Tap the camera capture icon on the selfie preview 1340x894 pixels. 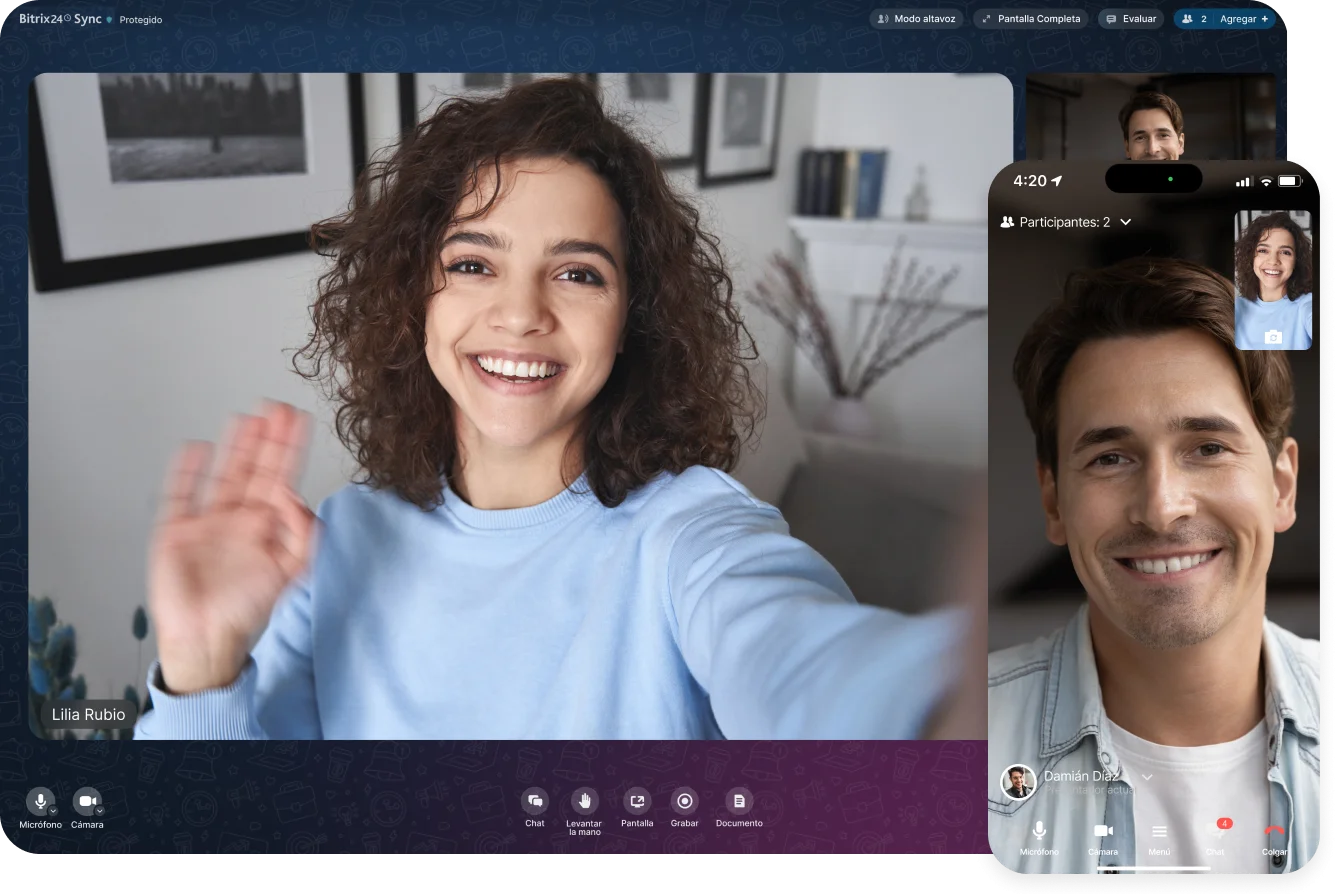click(x=1272, y=337)
